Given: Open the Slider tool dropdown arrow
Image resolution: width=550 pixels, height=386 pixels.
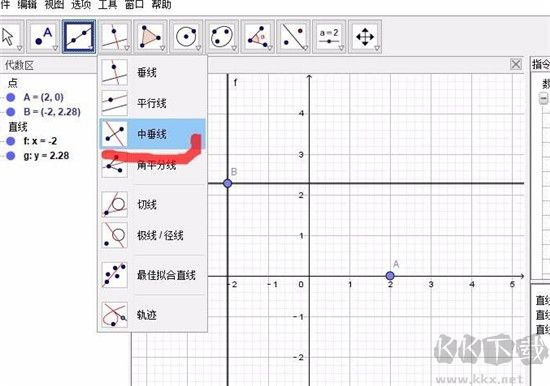Looking at the screenshot, I should (342, 48).
